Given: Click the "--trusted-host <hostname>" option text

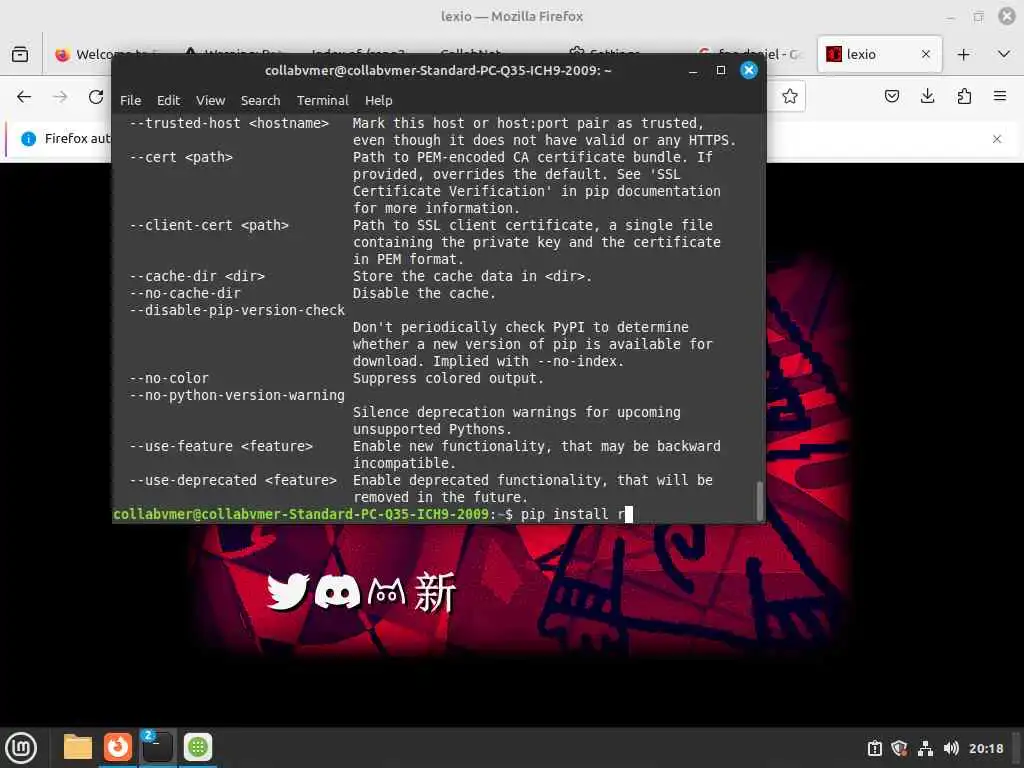Looking at the screenshot, I should (229, 123).
